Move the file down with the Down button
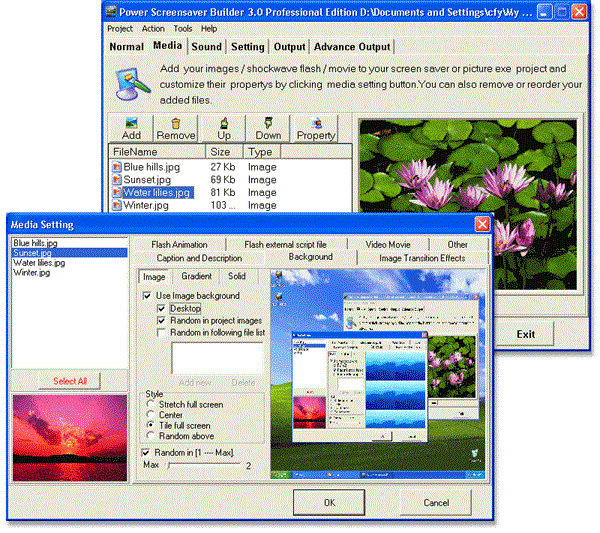This screenshot has width=600, height=533. click(x=268, y=129)
